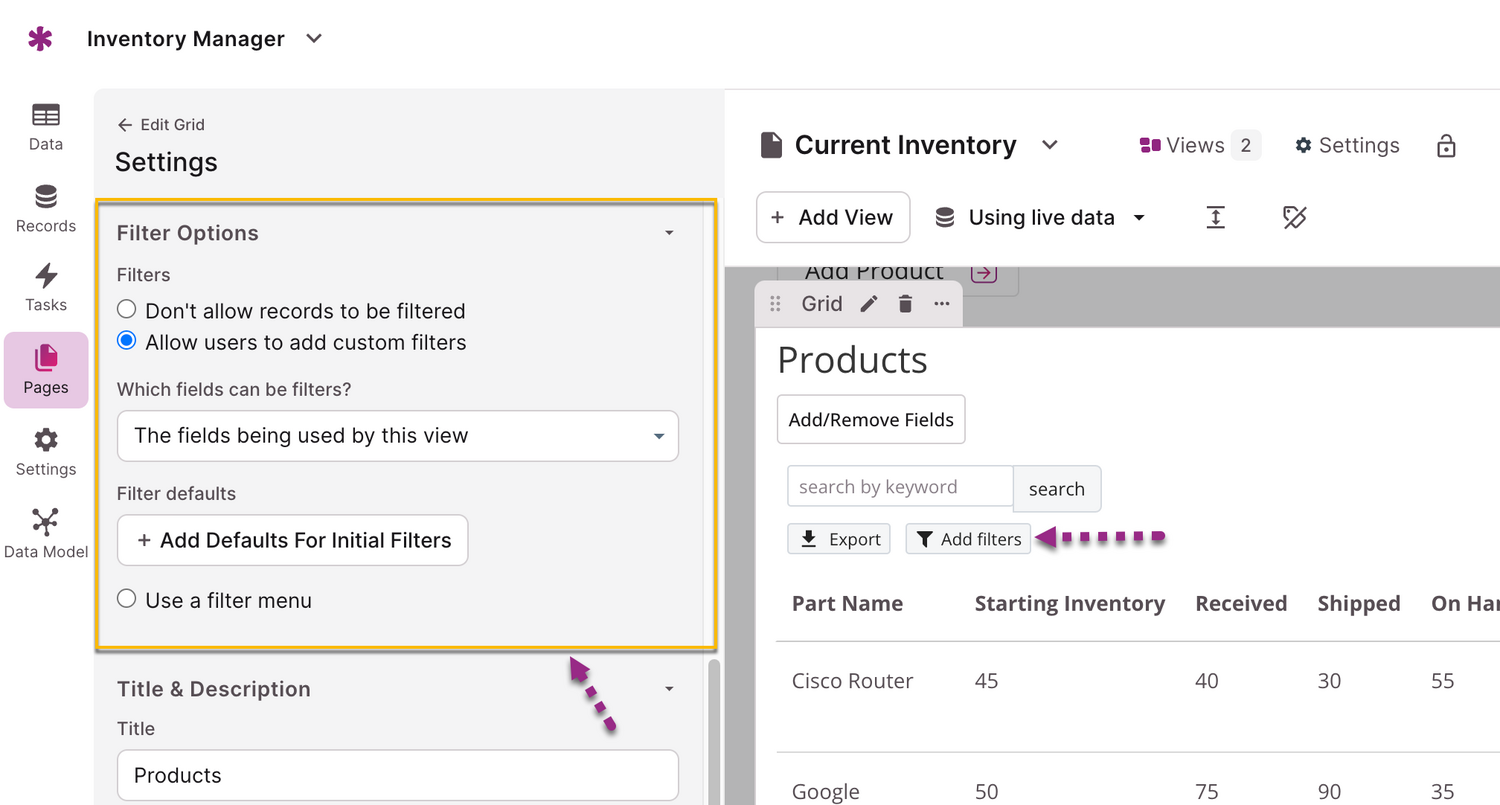Image resolution: width=1500 pixels, height=805 pixels.
Task: Click the row height spacing icon
Action: [x=1215, y=218]
